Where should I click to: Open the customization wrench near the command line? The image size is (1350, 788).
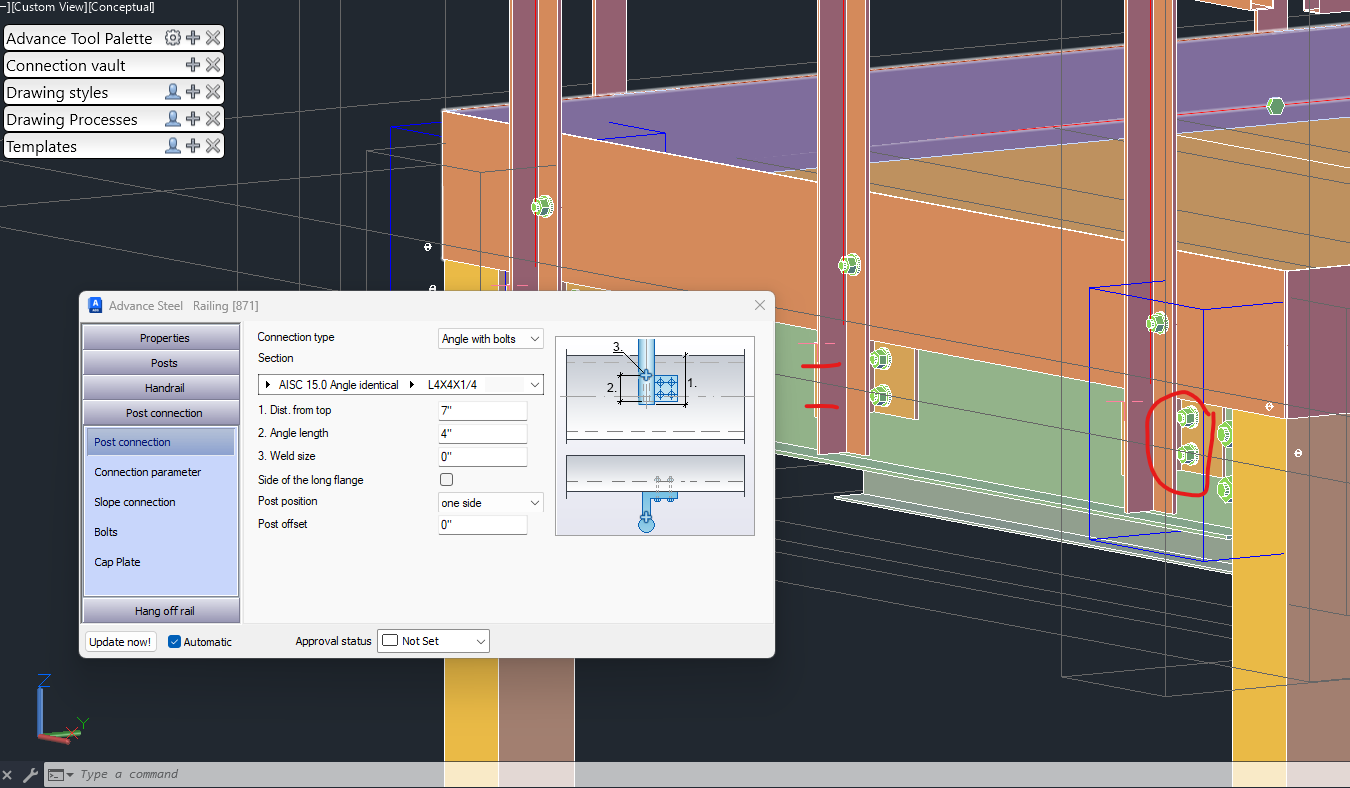tap(31, 774)
